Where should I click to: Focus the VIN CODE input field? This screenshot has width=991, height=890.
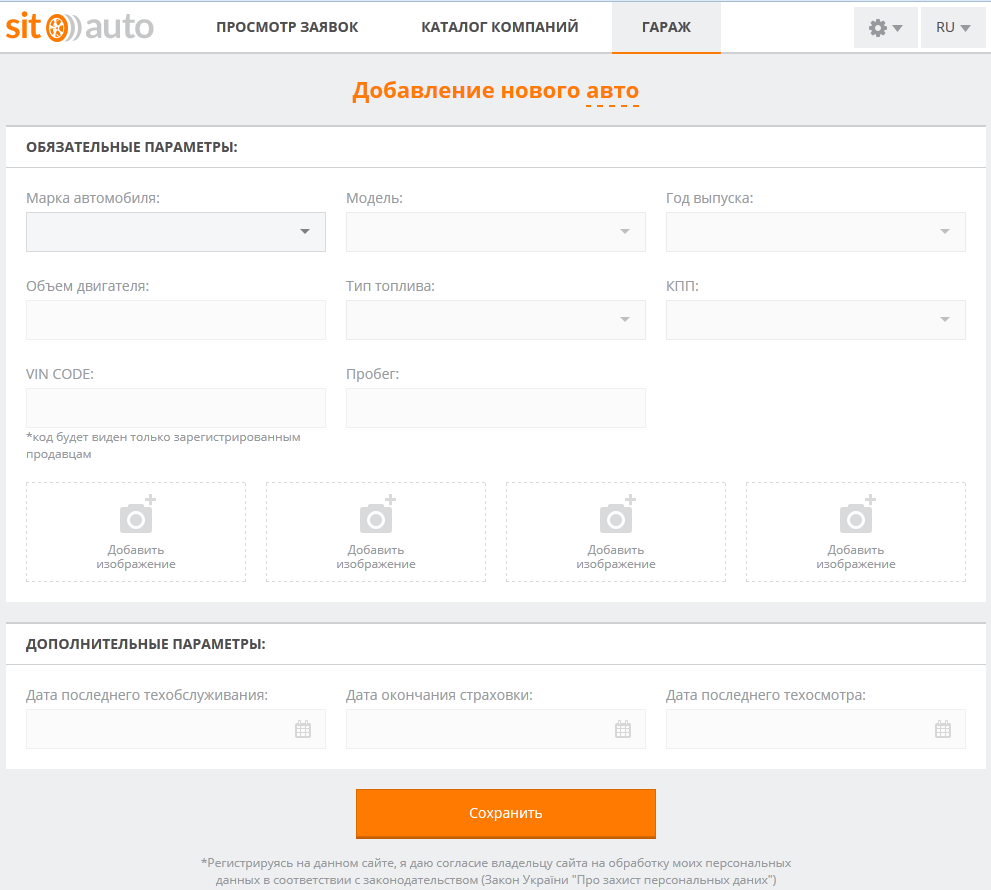pos(176,408)
